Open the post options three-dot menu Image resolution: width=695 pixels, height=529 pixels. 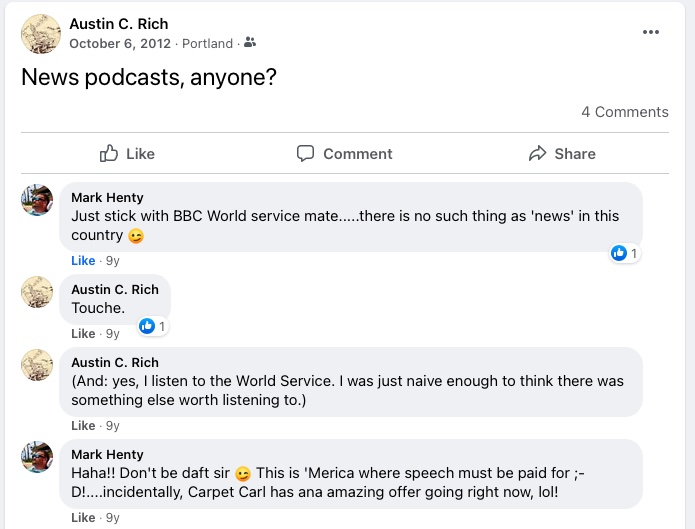click(651, 32)
